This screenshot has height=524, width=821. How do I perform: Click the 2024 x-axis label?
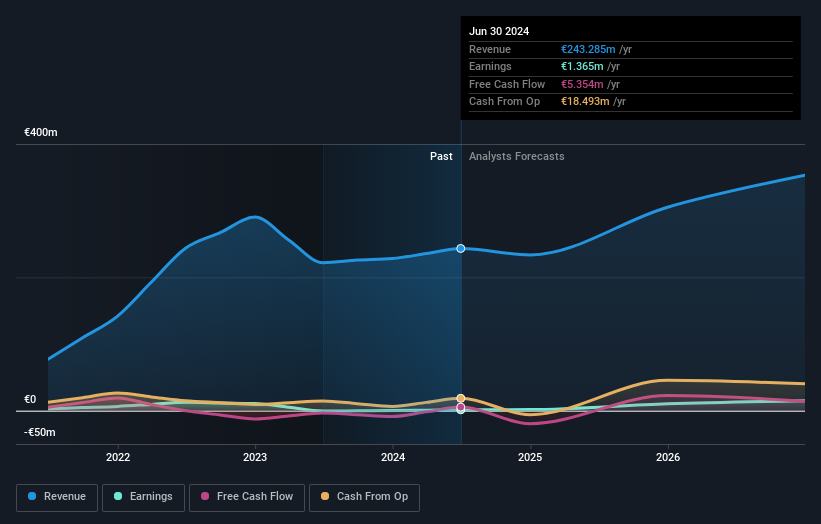click(x=393, y=457)
